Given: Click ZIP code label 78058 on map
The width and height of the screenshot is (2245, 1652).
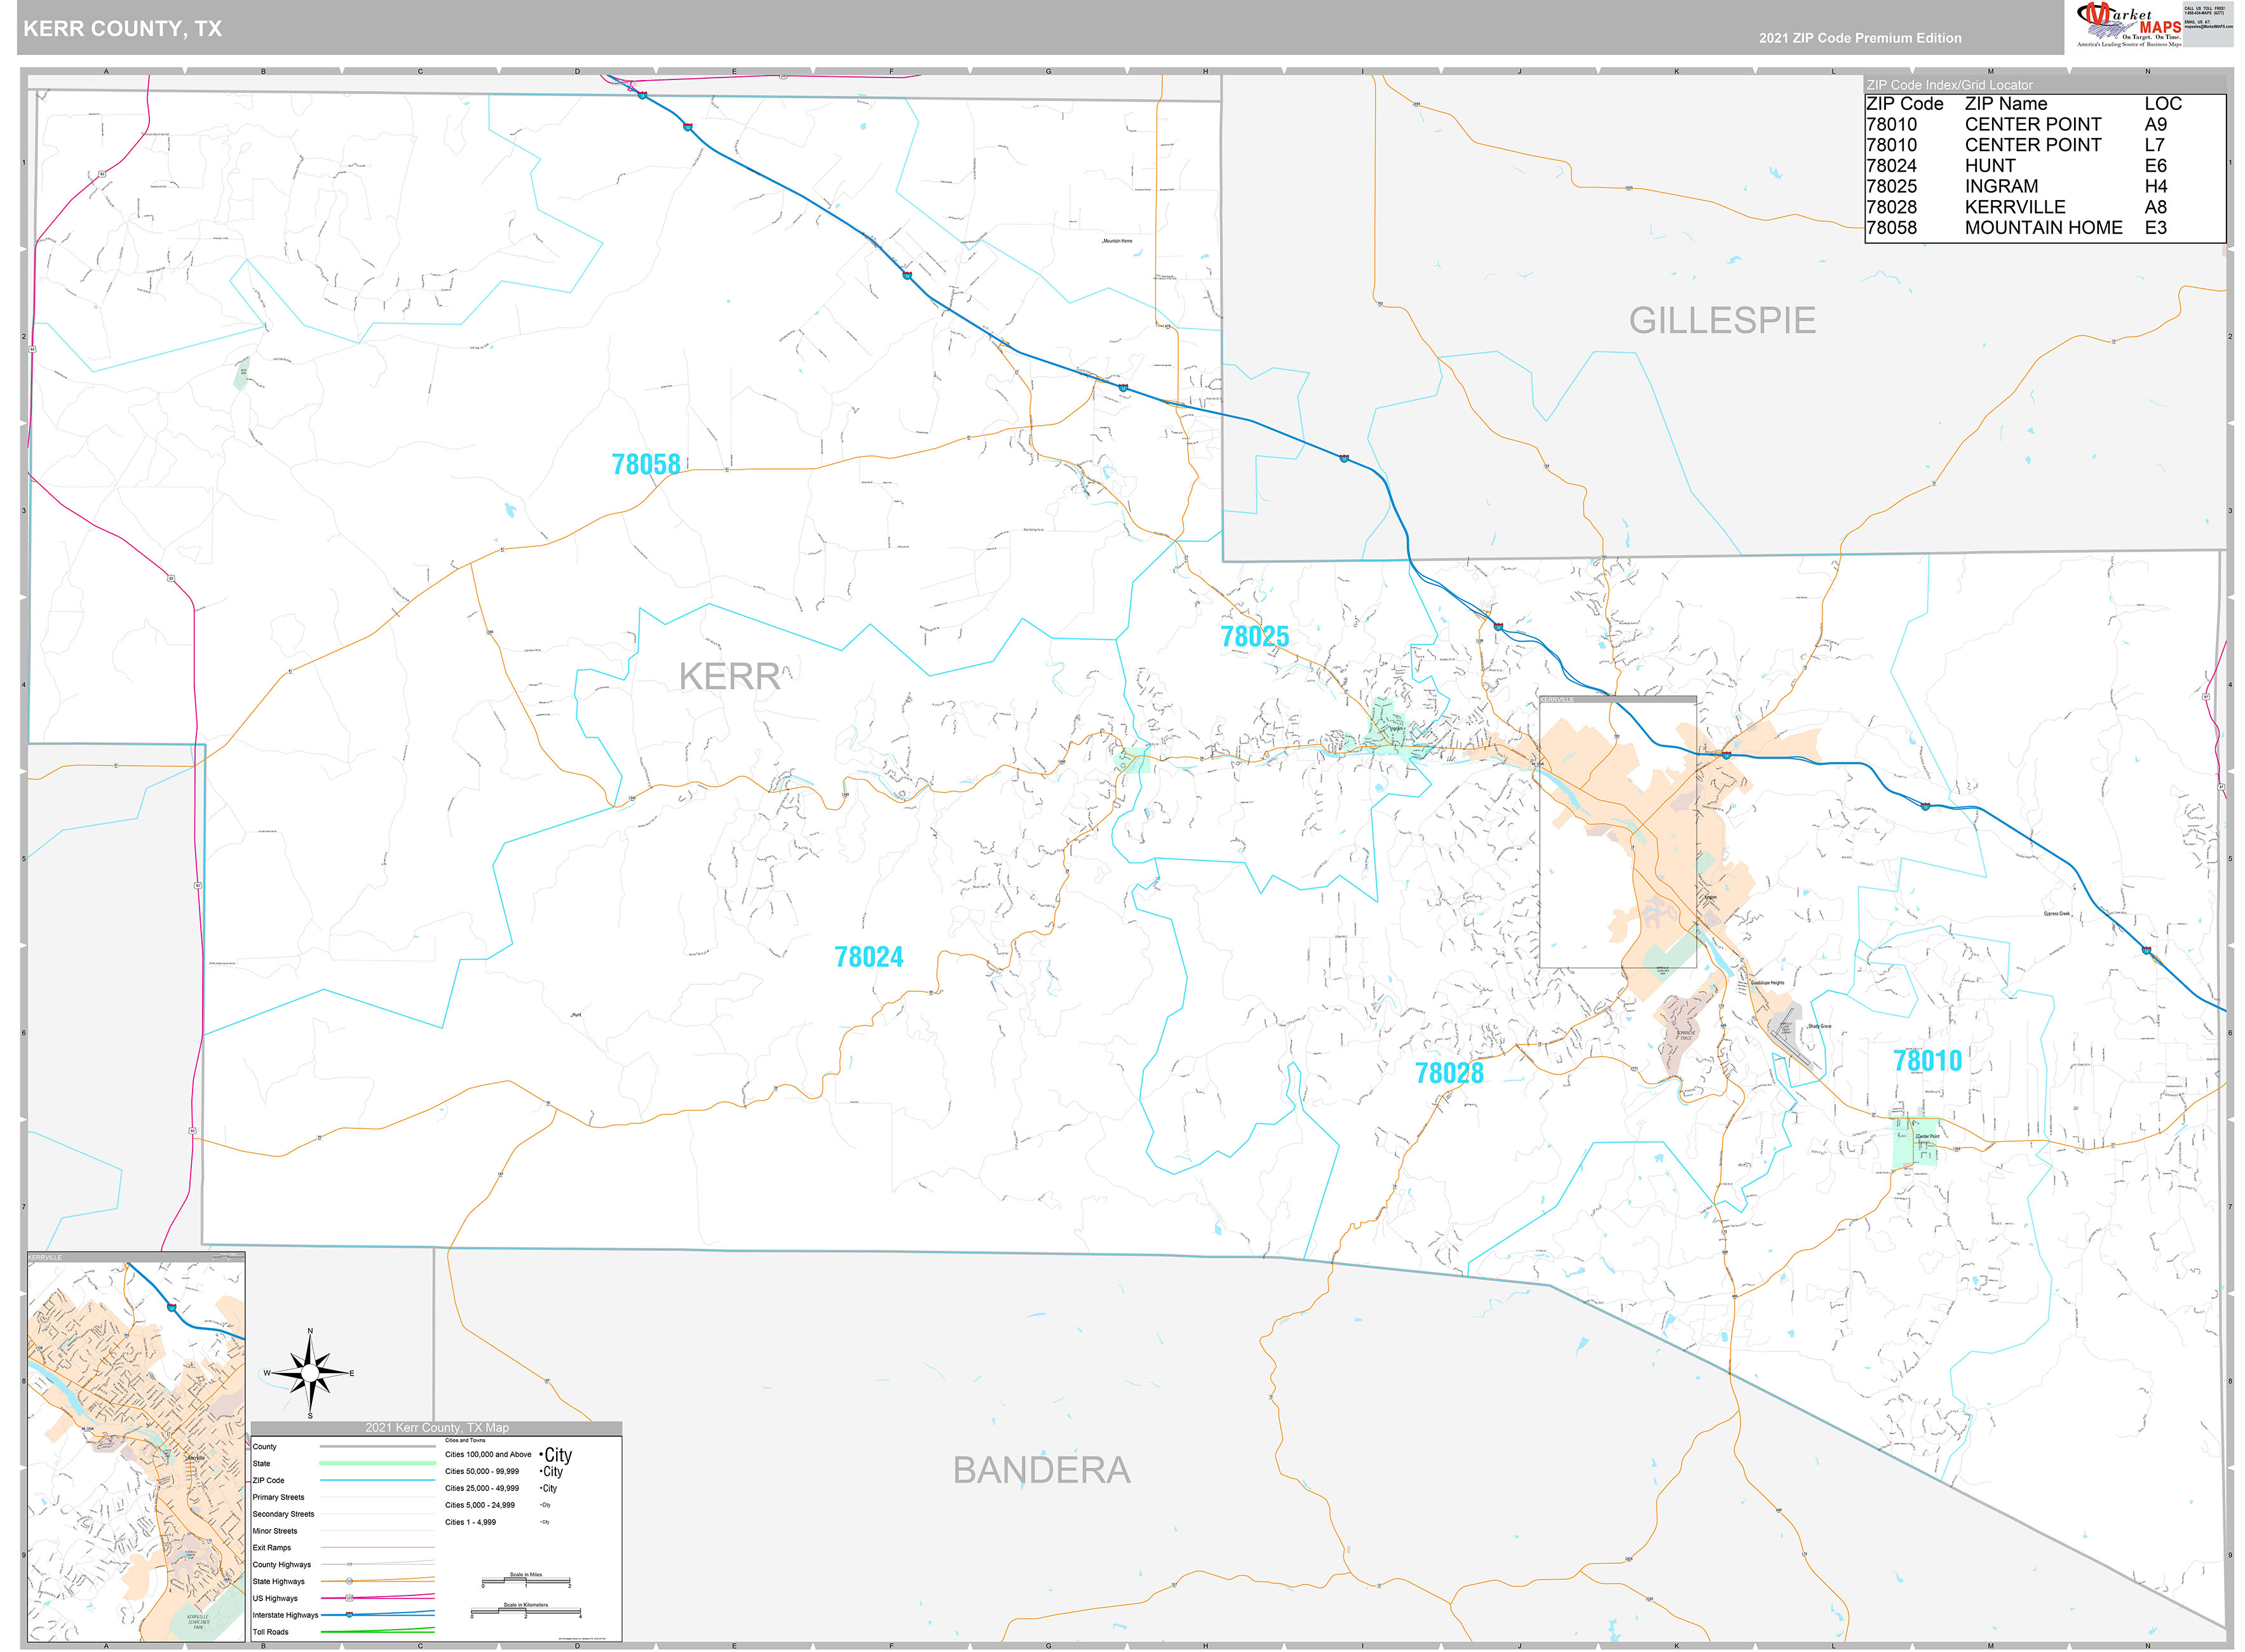Looking at the screenshot, I should 646,464.
